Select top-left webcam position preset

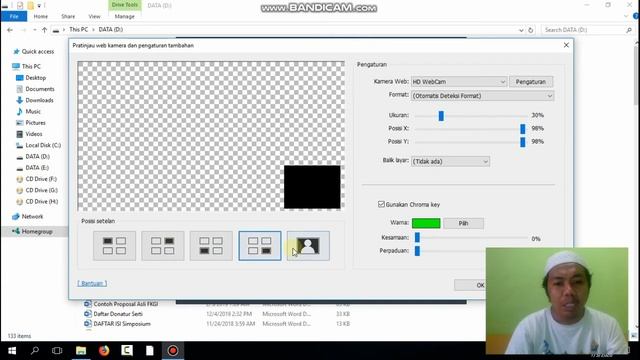coord(114,246)
